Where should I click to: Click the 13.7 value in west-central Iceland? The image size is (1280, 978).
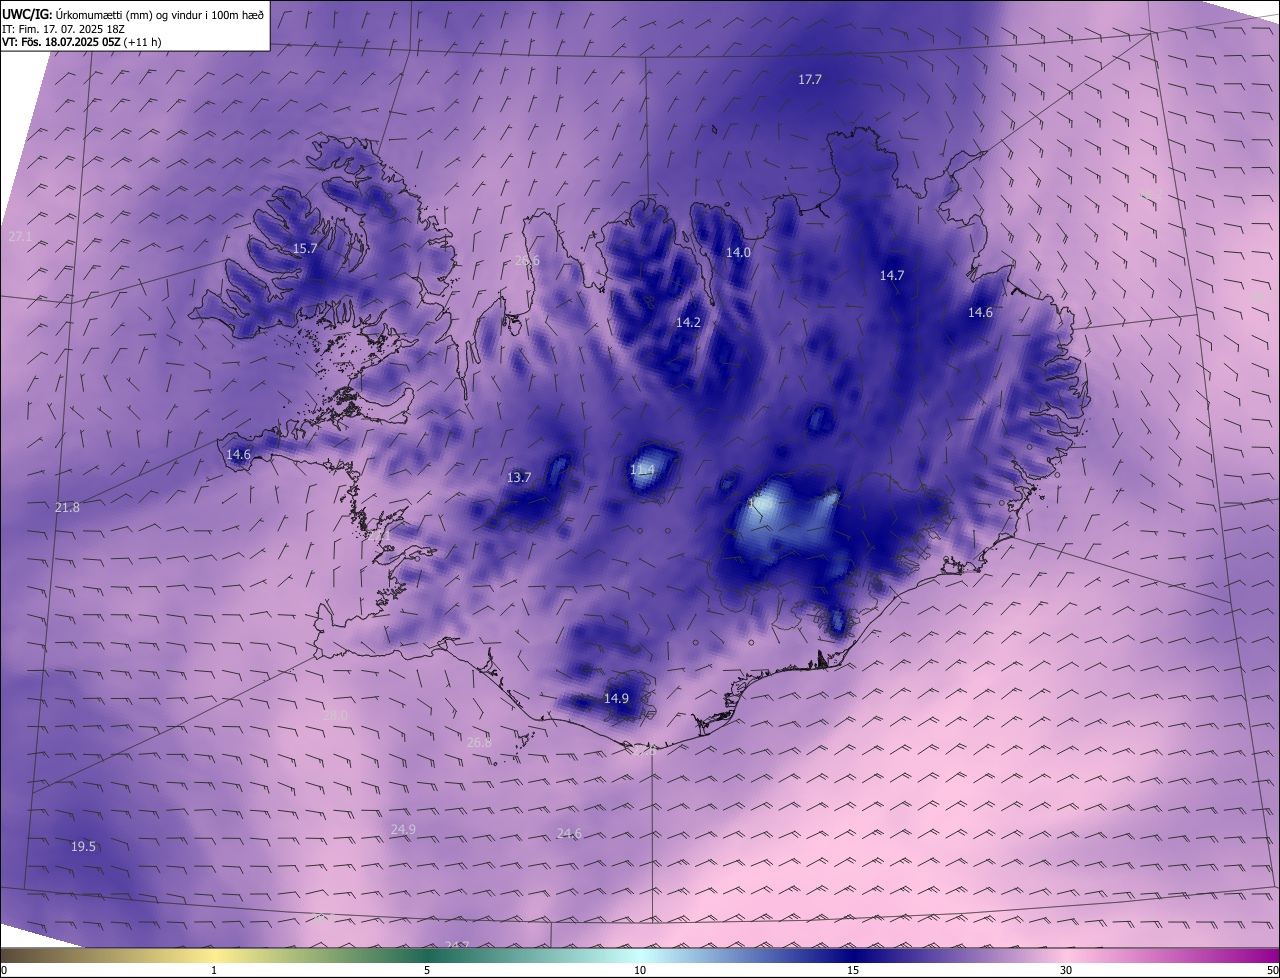(x=519, y=477)
